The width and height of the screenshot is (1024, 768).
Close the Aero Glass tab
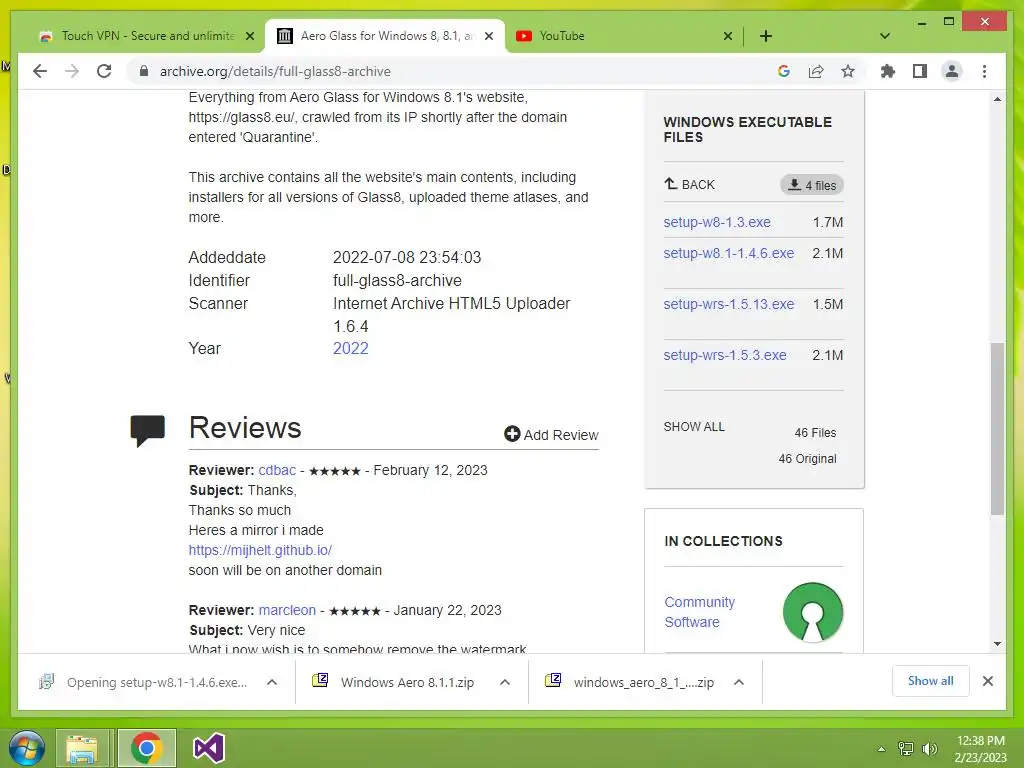(x=488, y=36)
